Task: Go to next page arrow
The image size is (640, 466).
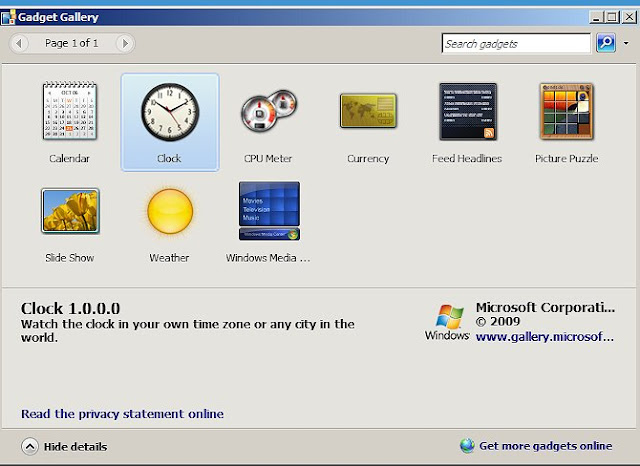Action: pyautogui.click(x=125, y=43)
